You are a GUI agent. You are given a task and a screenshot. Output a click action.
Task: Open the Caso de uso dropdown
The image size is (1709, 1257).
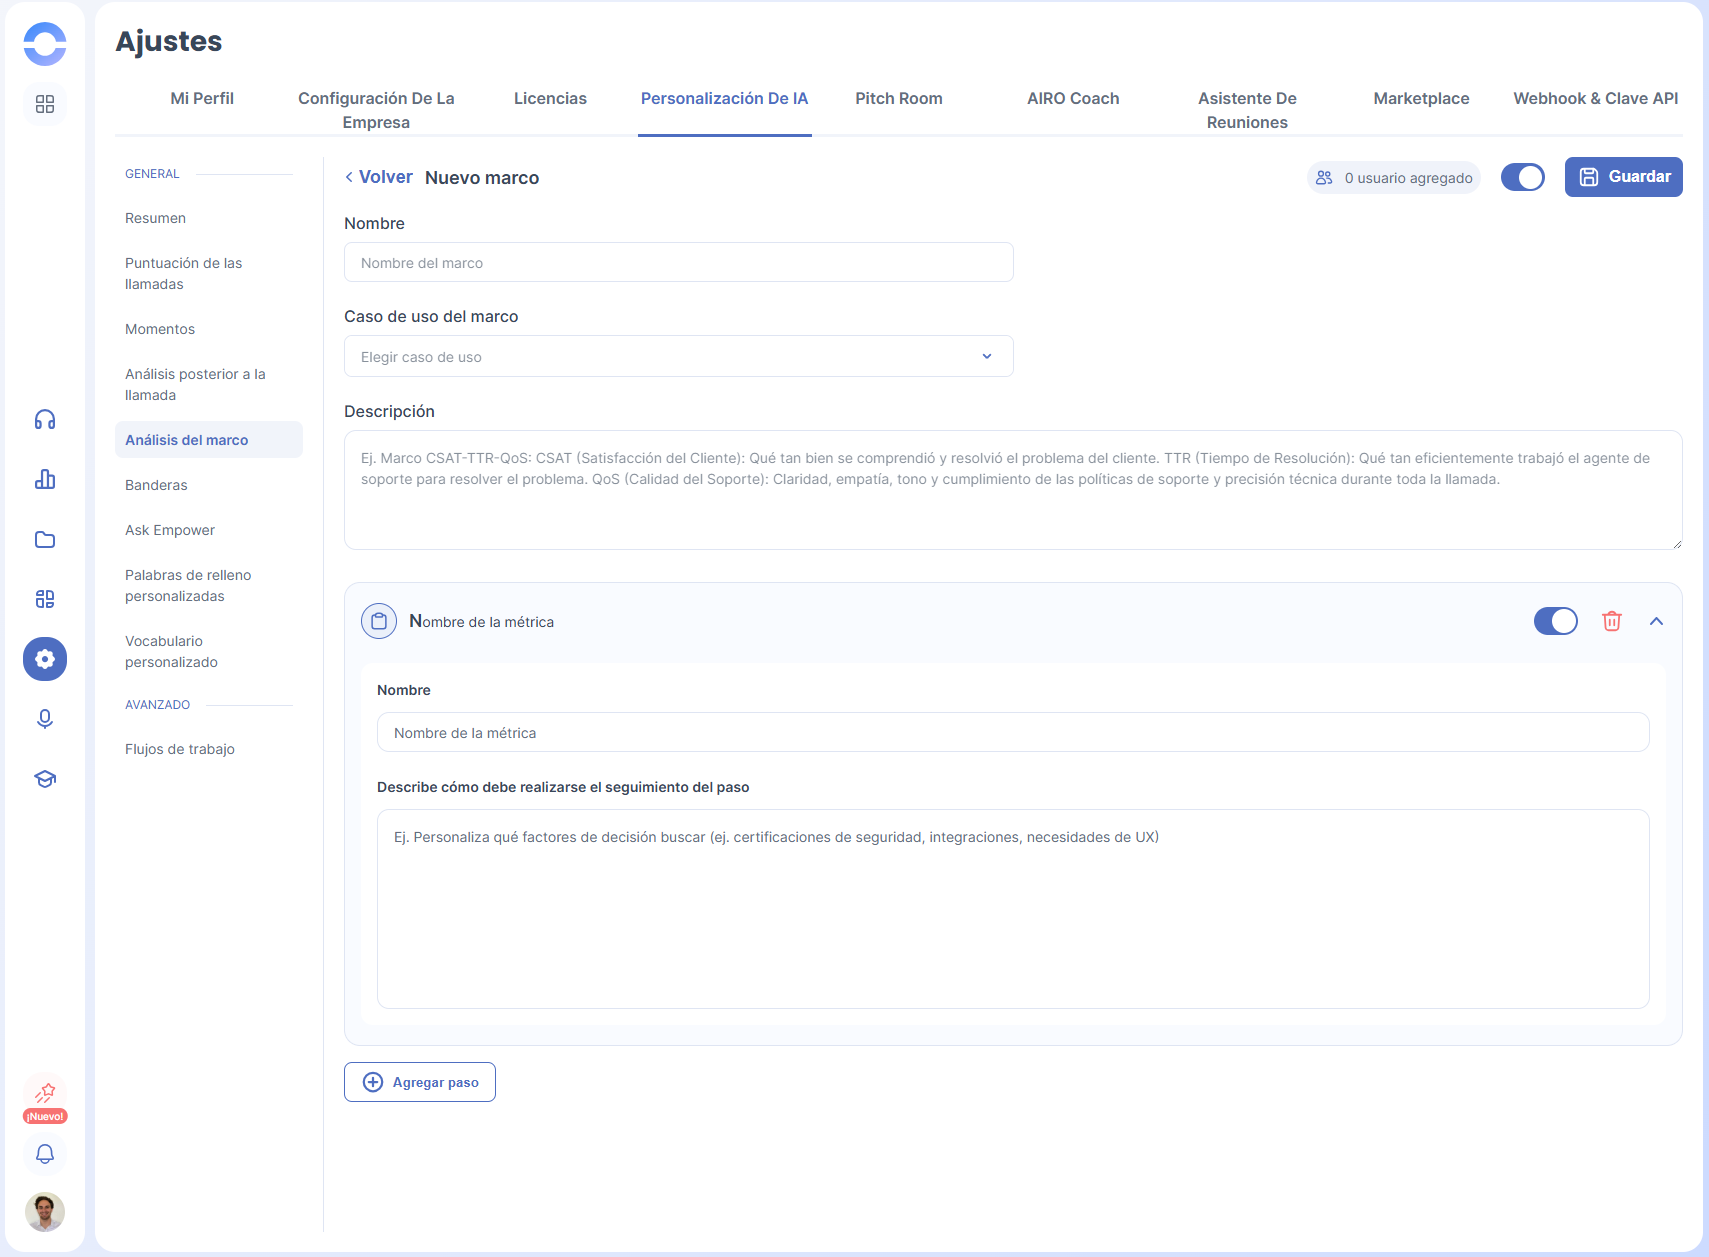(678, 357)
